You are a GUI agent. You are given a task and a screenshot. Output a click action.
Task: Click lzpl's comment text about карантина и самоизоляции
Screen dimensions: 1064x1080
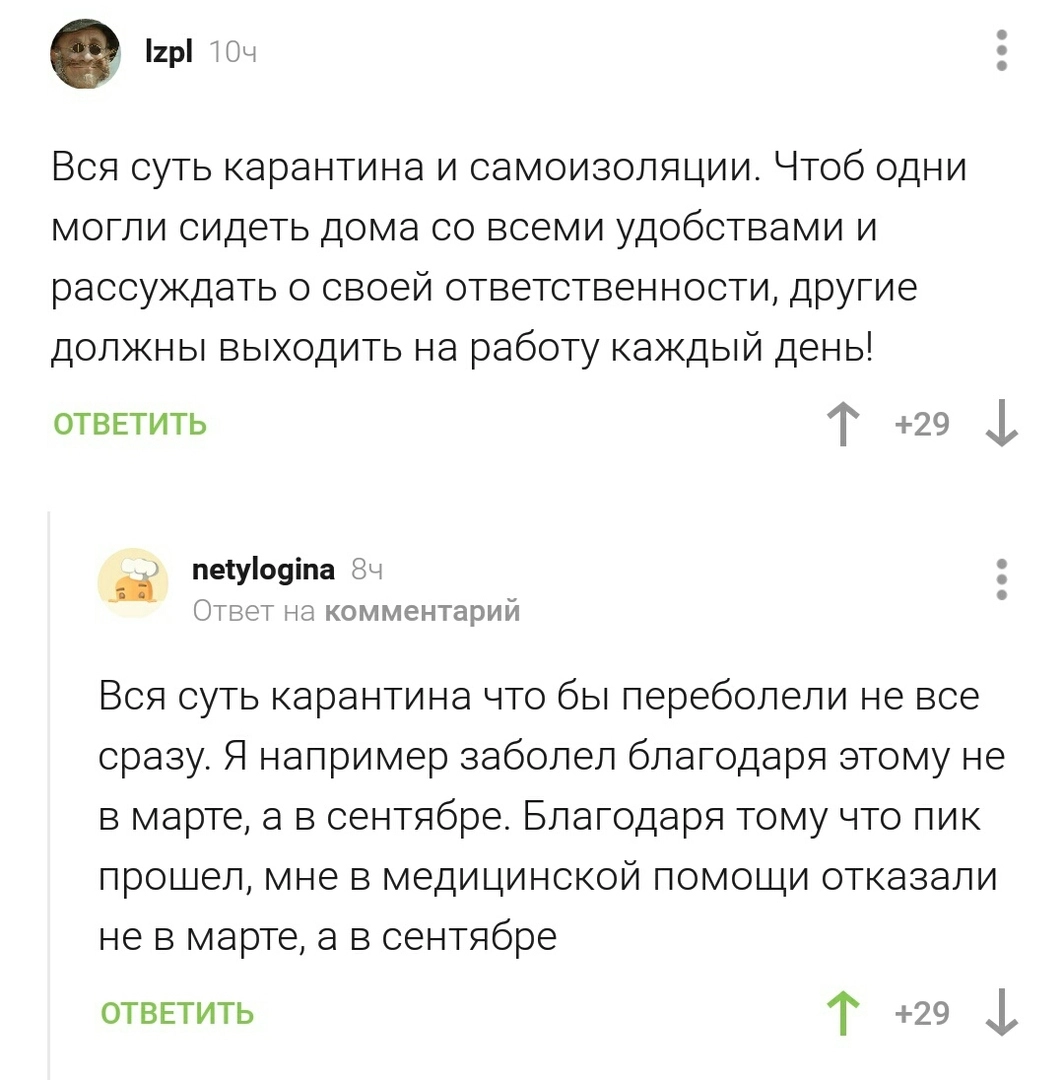pyautogui.click(x=510, y=258)
